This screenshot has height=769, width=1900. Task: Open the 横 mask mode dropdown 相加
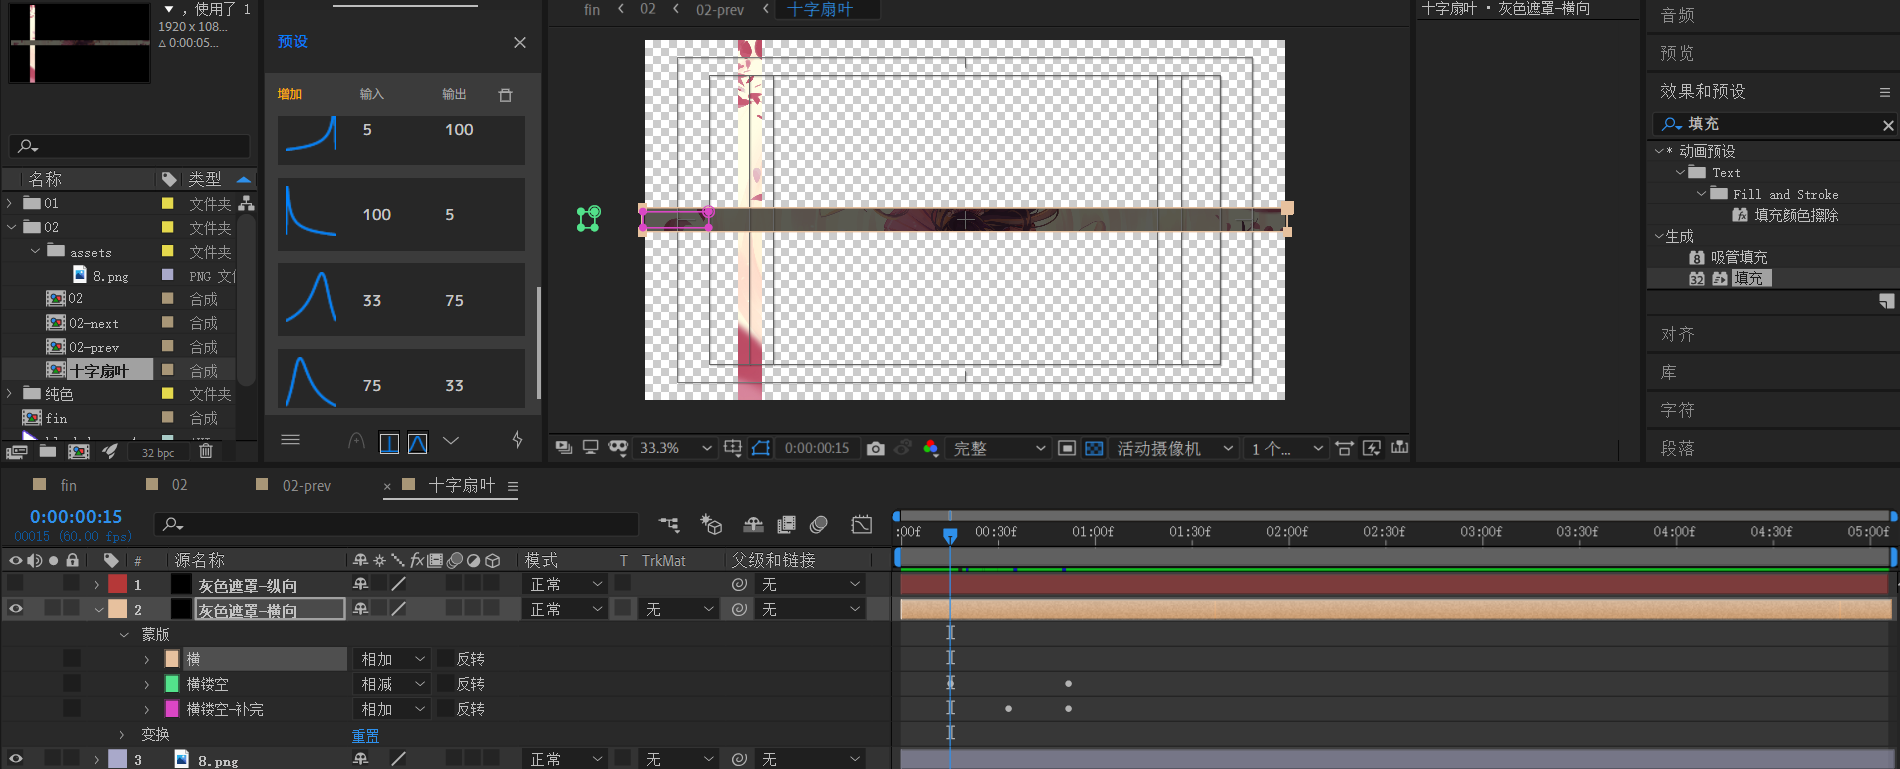click(x=391, y=659)
